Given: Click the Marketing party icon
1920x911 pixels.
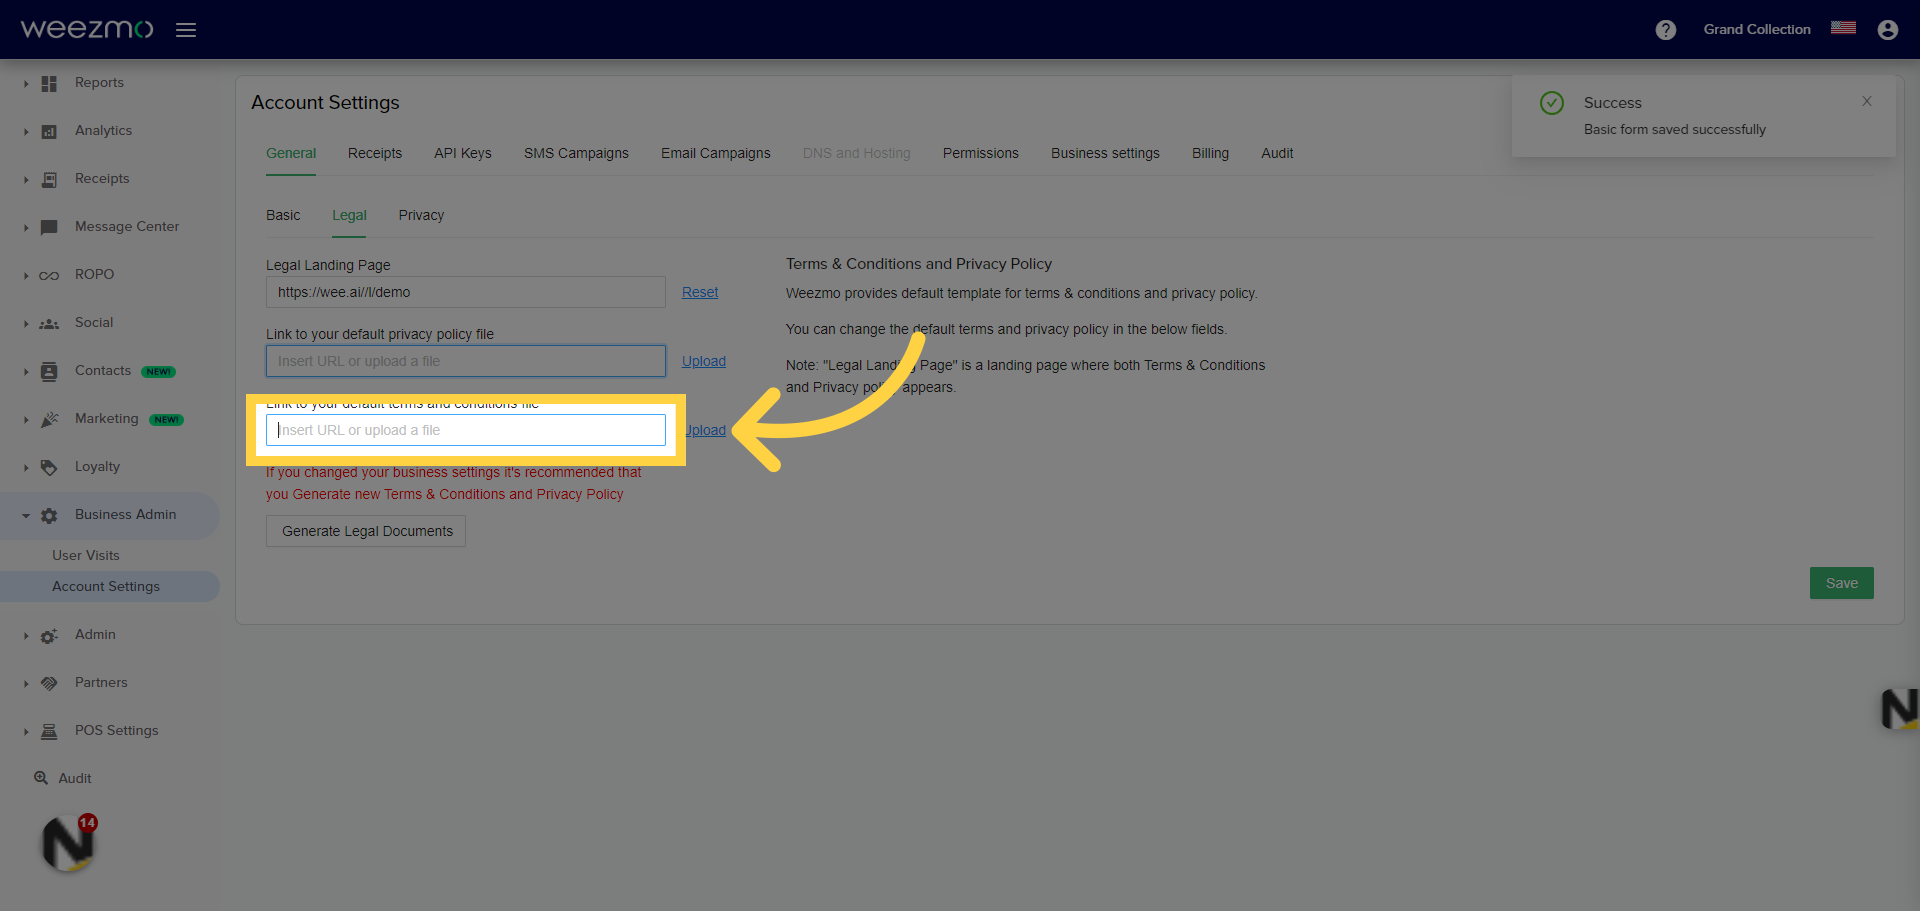Looking at the screenshot, I should (49, 419).
